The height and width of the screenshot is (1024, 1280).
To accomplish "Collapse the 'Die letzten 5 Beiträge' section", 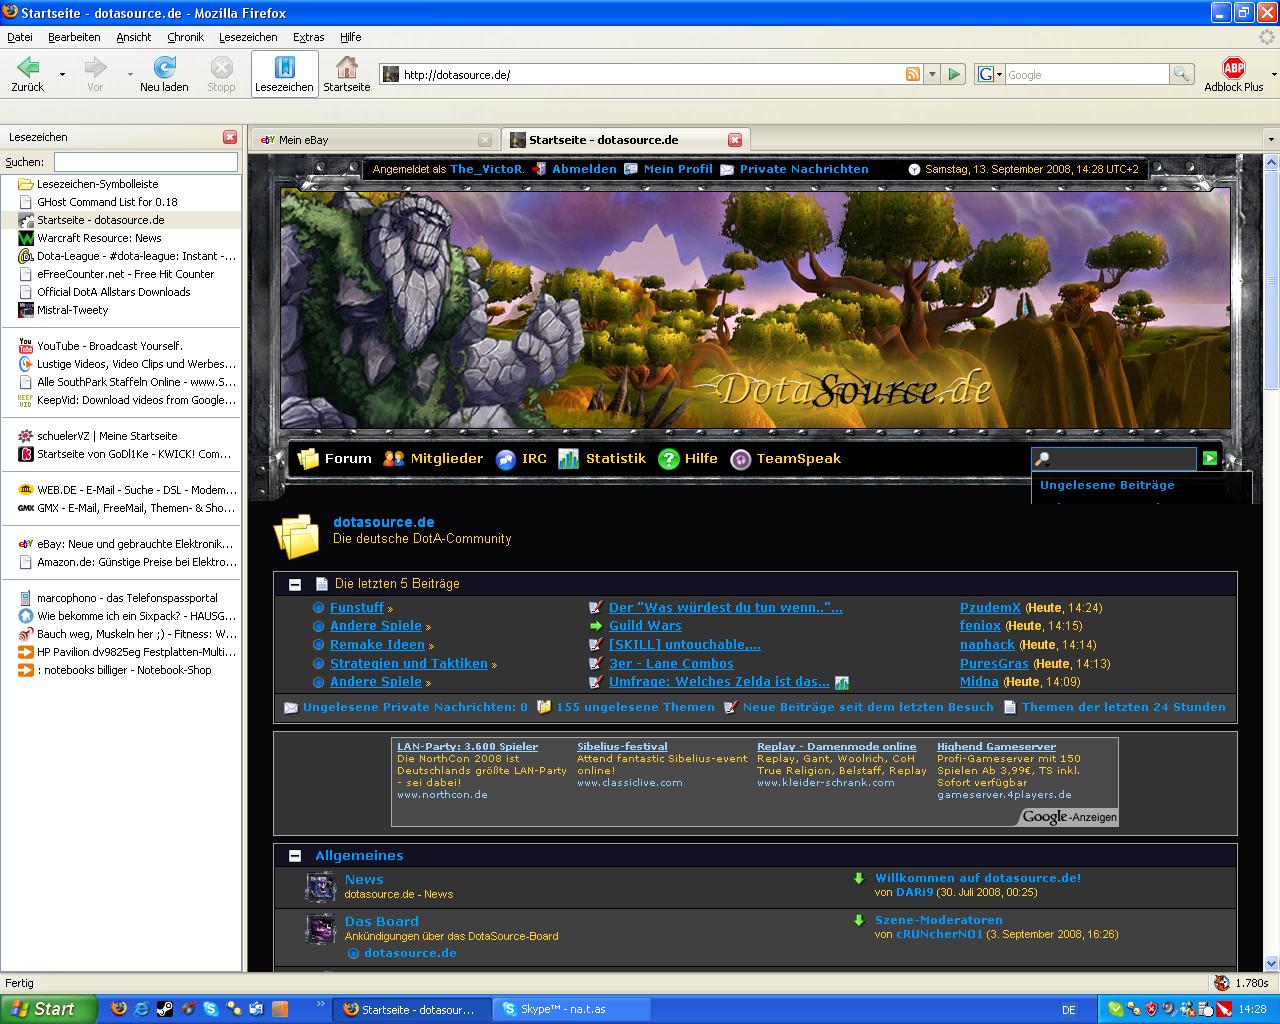I will point(295,584).
